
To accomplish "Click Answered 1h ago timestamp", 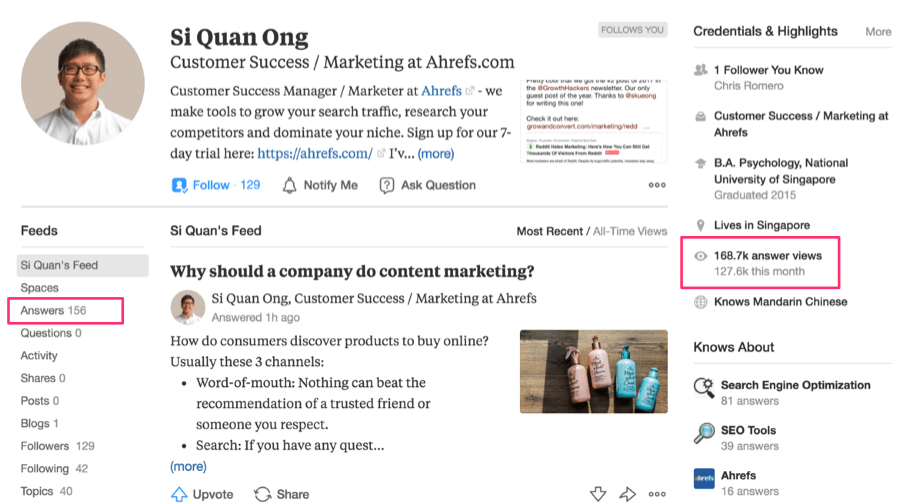I will [255, 317].
